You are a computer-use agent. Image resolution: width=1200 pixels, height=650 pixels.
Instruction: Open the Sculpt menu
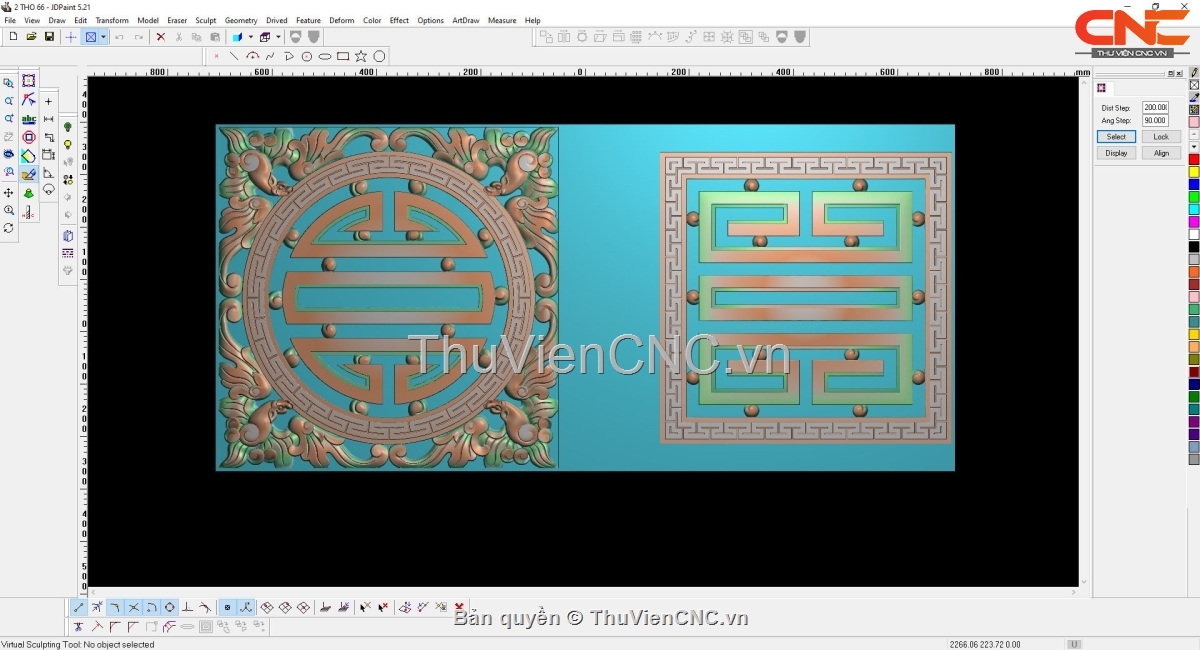[205, 20]
